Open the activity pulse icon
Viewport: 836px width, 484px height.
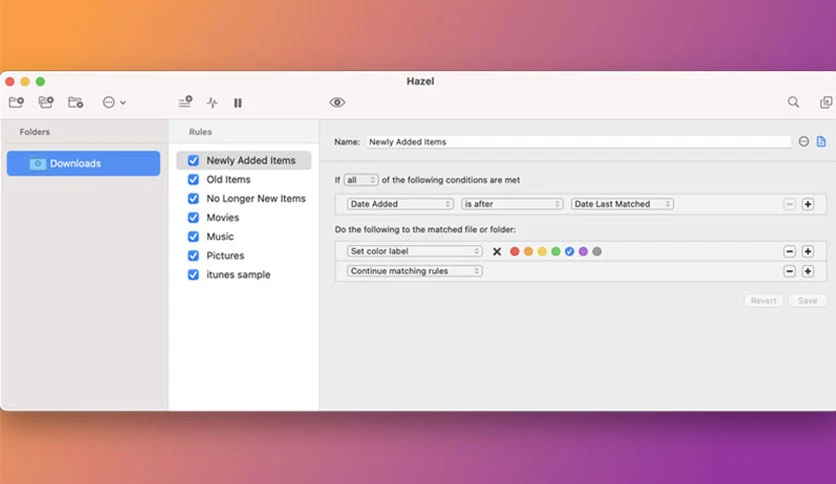point(212,102)
